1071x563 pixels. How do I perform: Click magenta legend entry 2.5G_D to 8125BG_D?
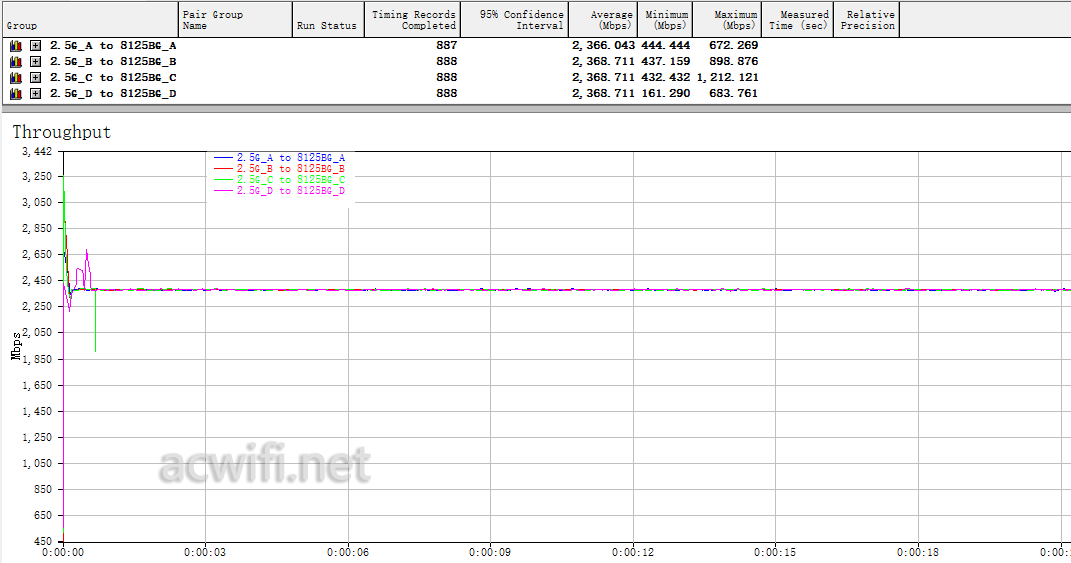[x=280, y=191]
